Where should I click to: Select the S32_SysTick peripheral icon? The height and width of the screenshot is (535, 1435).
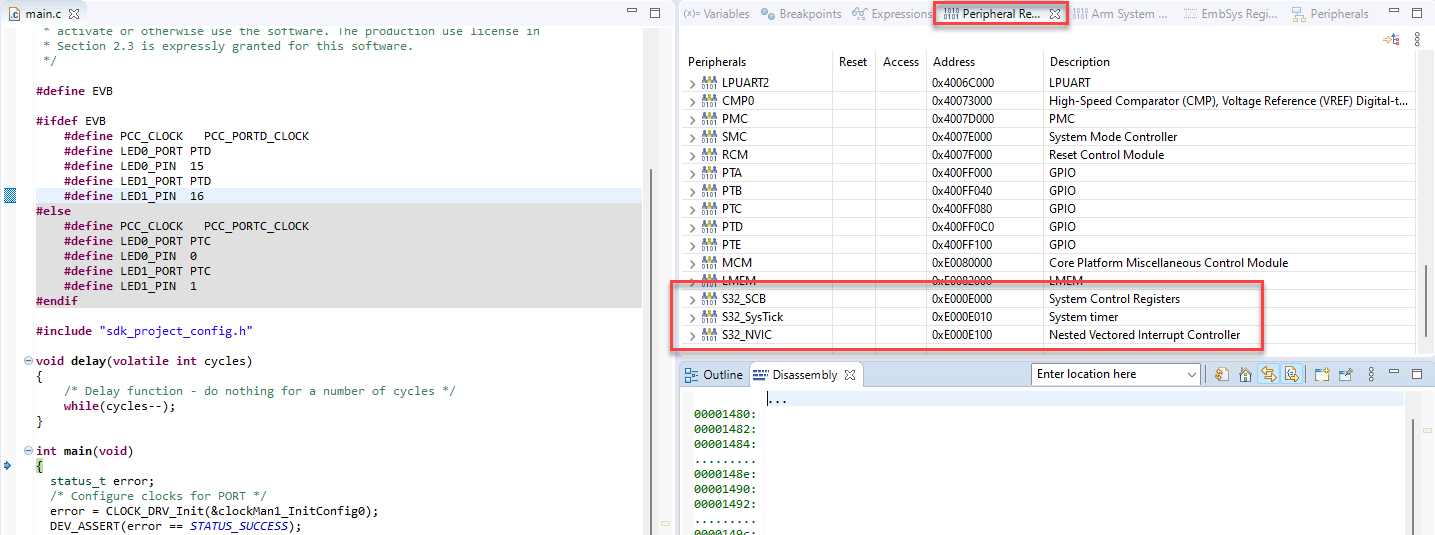tap(710, 317)
